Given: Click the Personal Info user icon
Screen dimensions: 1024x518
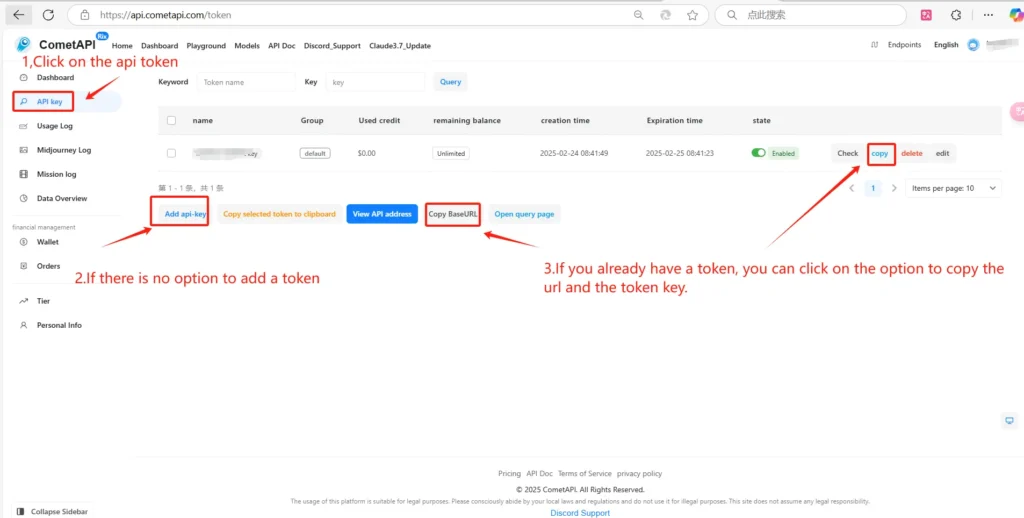Looking at the screenshot, I should point(24,325).
